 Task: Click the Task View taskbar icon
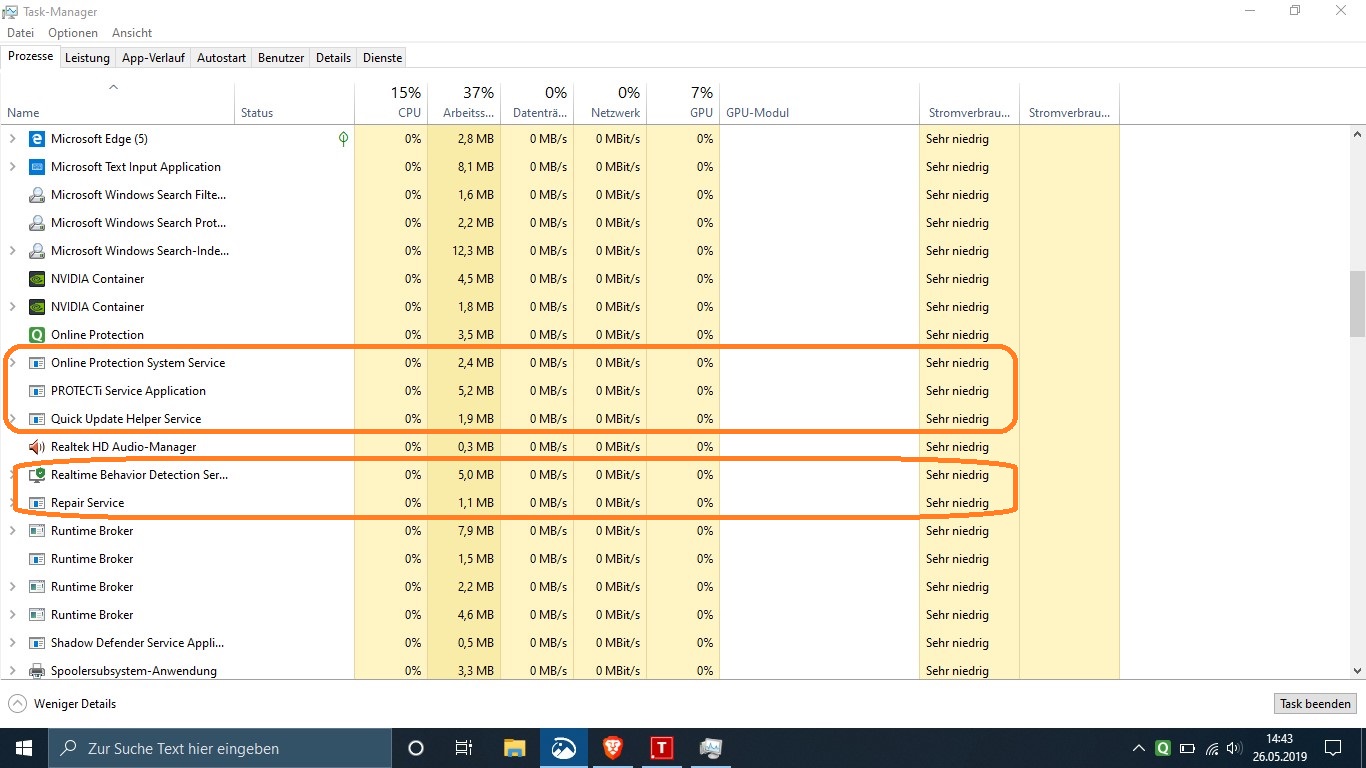[x=464, y=748]
